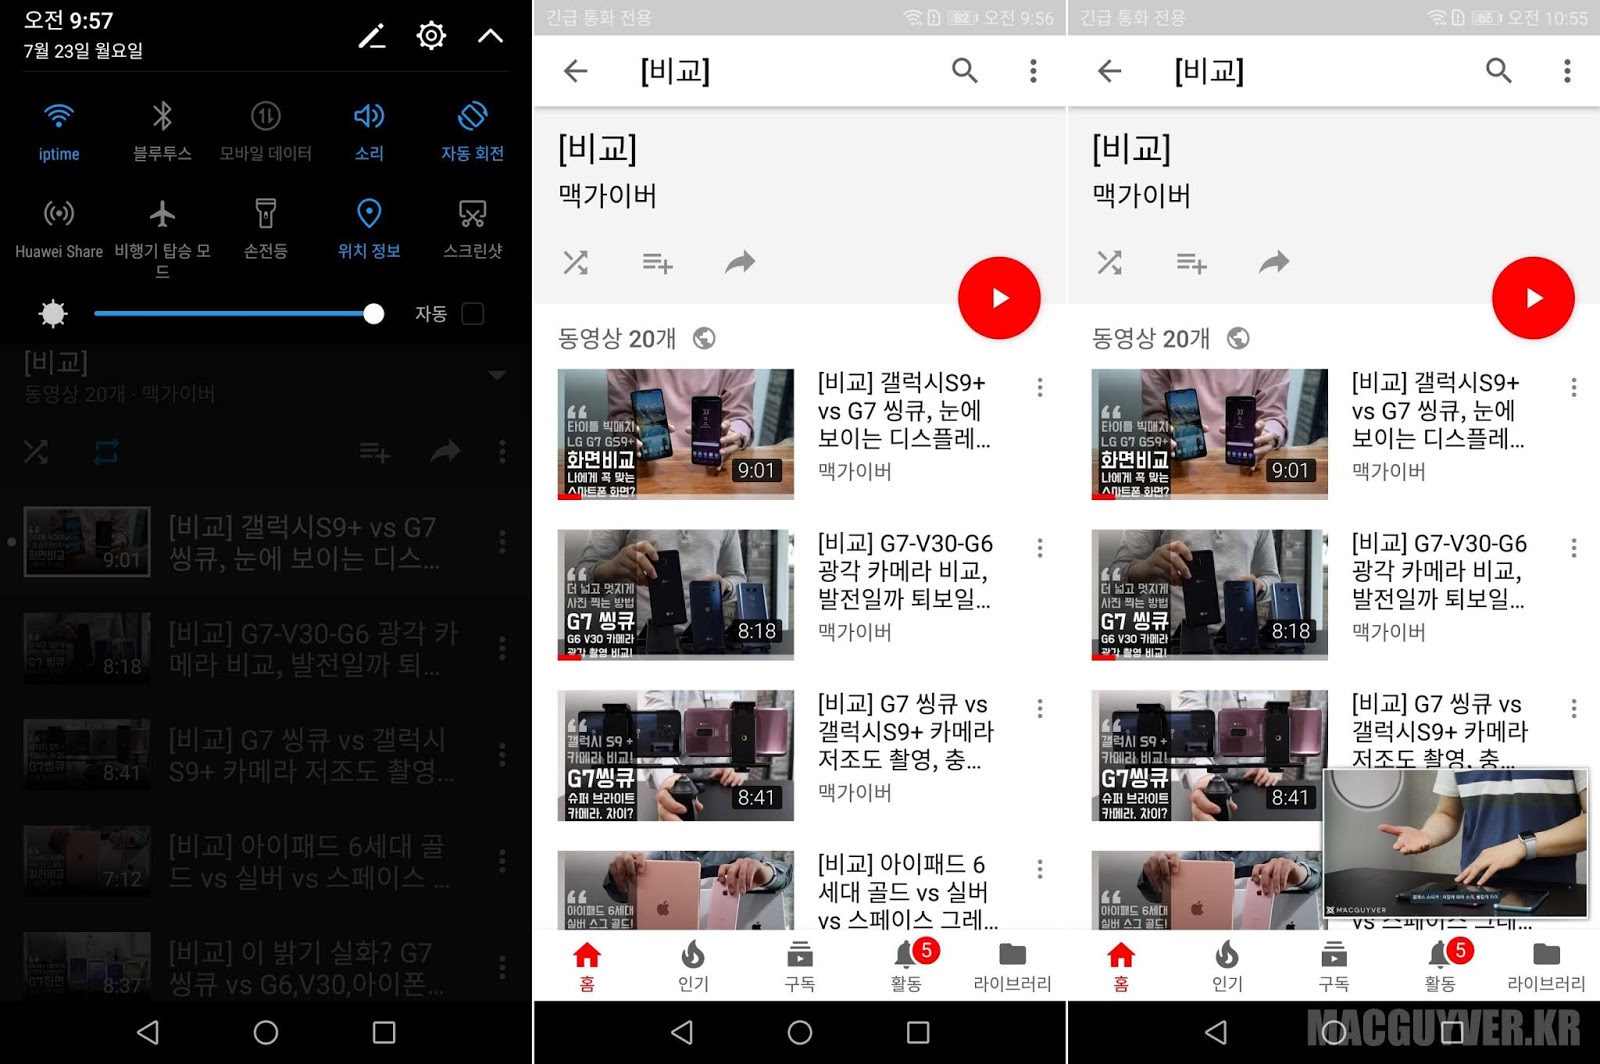Toggle location info (위치 정보) setting
Screen dimensions: 1600x1064
[x=369, y=229]
